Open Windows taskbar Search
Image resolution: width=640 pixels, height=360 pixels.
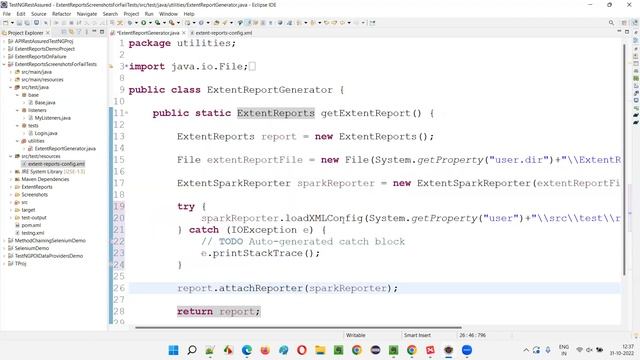[191, 350]
